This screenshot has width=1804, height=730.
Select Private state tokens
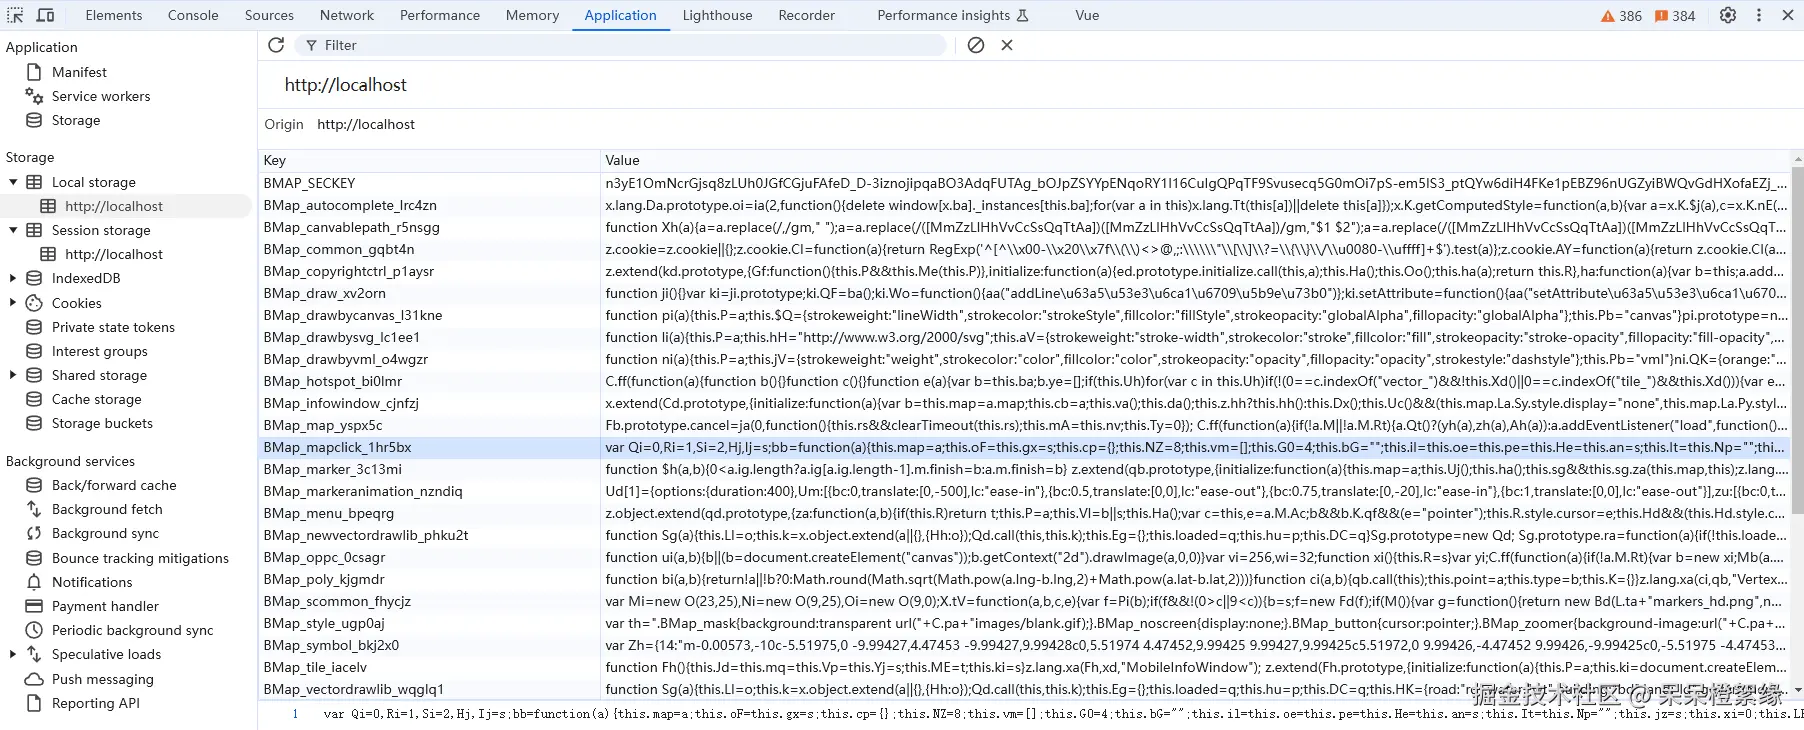[x=113, y=327]
